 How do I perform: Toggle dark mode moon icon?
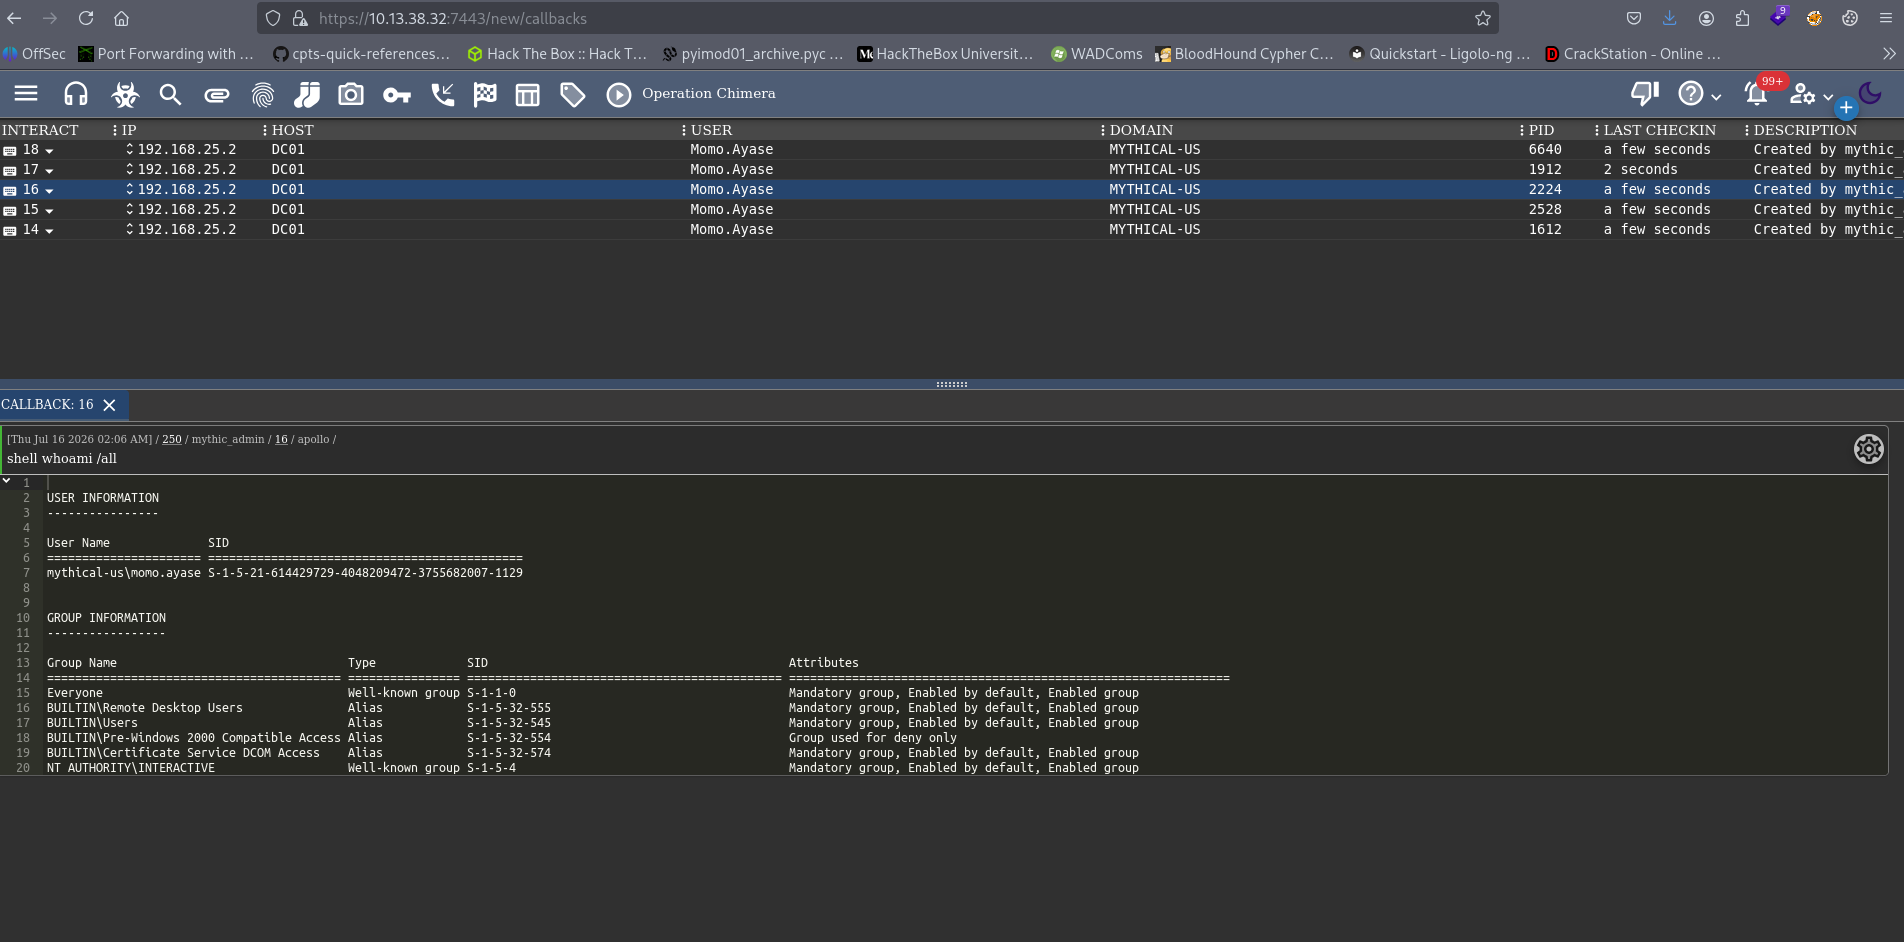1870,94
